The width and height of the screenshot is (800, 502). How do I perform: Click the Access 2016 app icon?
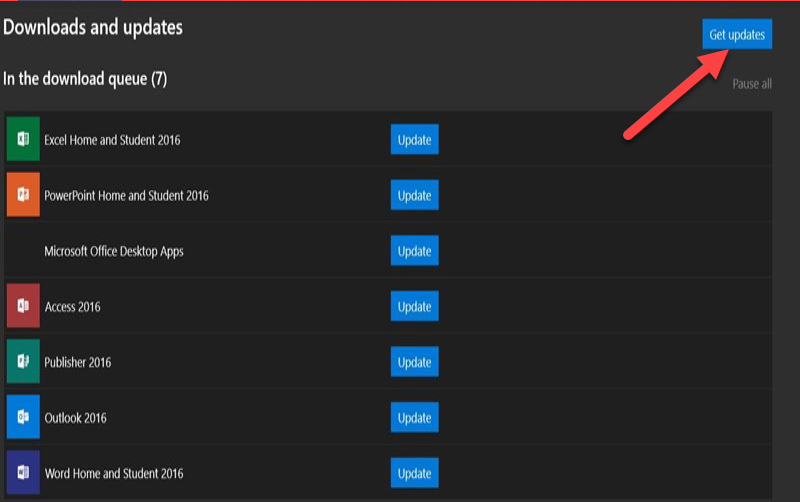23,306
